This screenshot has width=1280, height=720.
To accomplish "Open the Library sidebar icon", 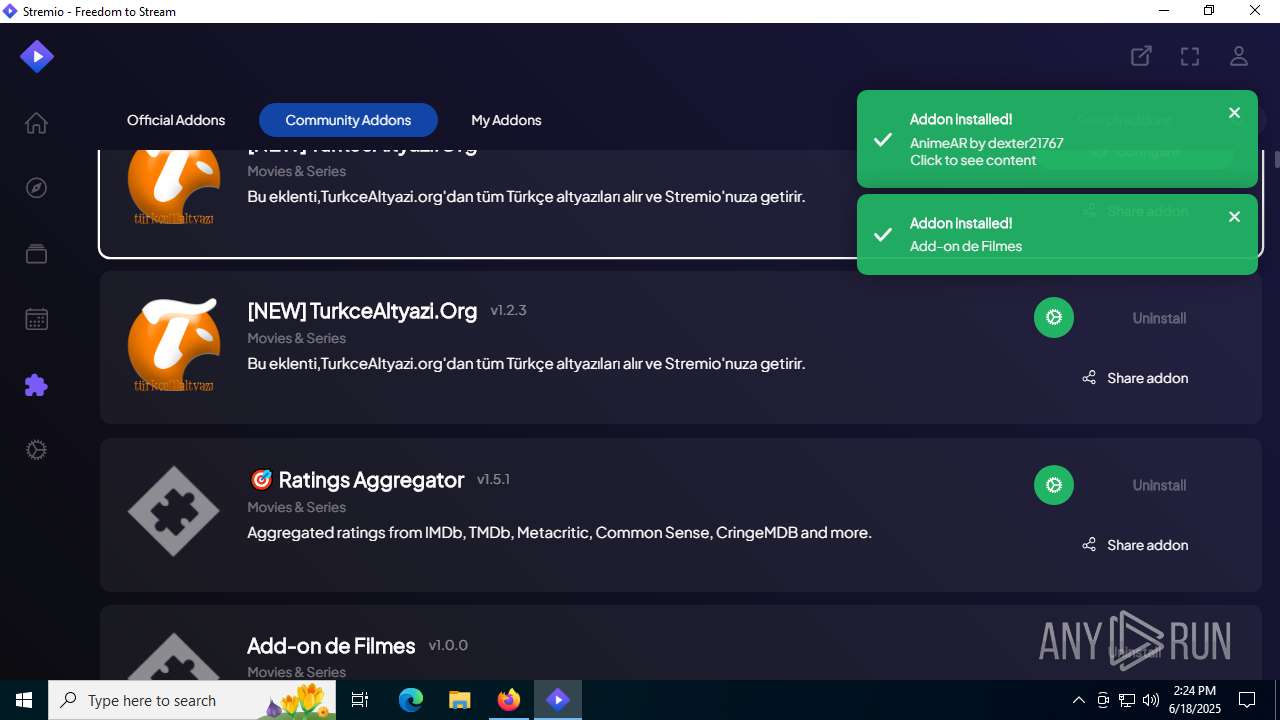I will point(36,254).
